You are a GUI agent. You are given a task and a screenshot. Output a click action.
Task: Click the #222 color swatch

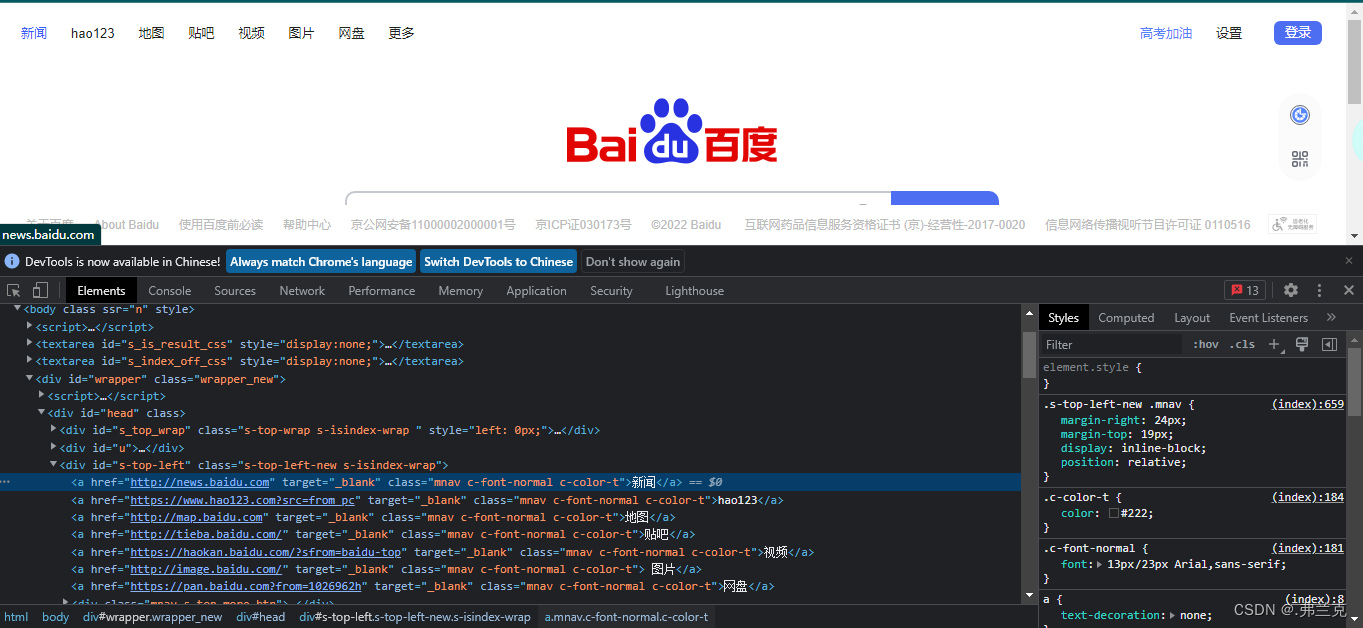click(1114, 513)
